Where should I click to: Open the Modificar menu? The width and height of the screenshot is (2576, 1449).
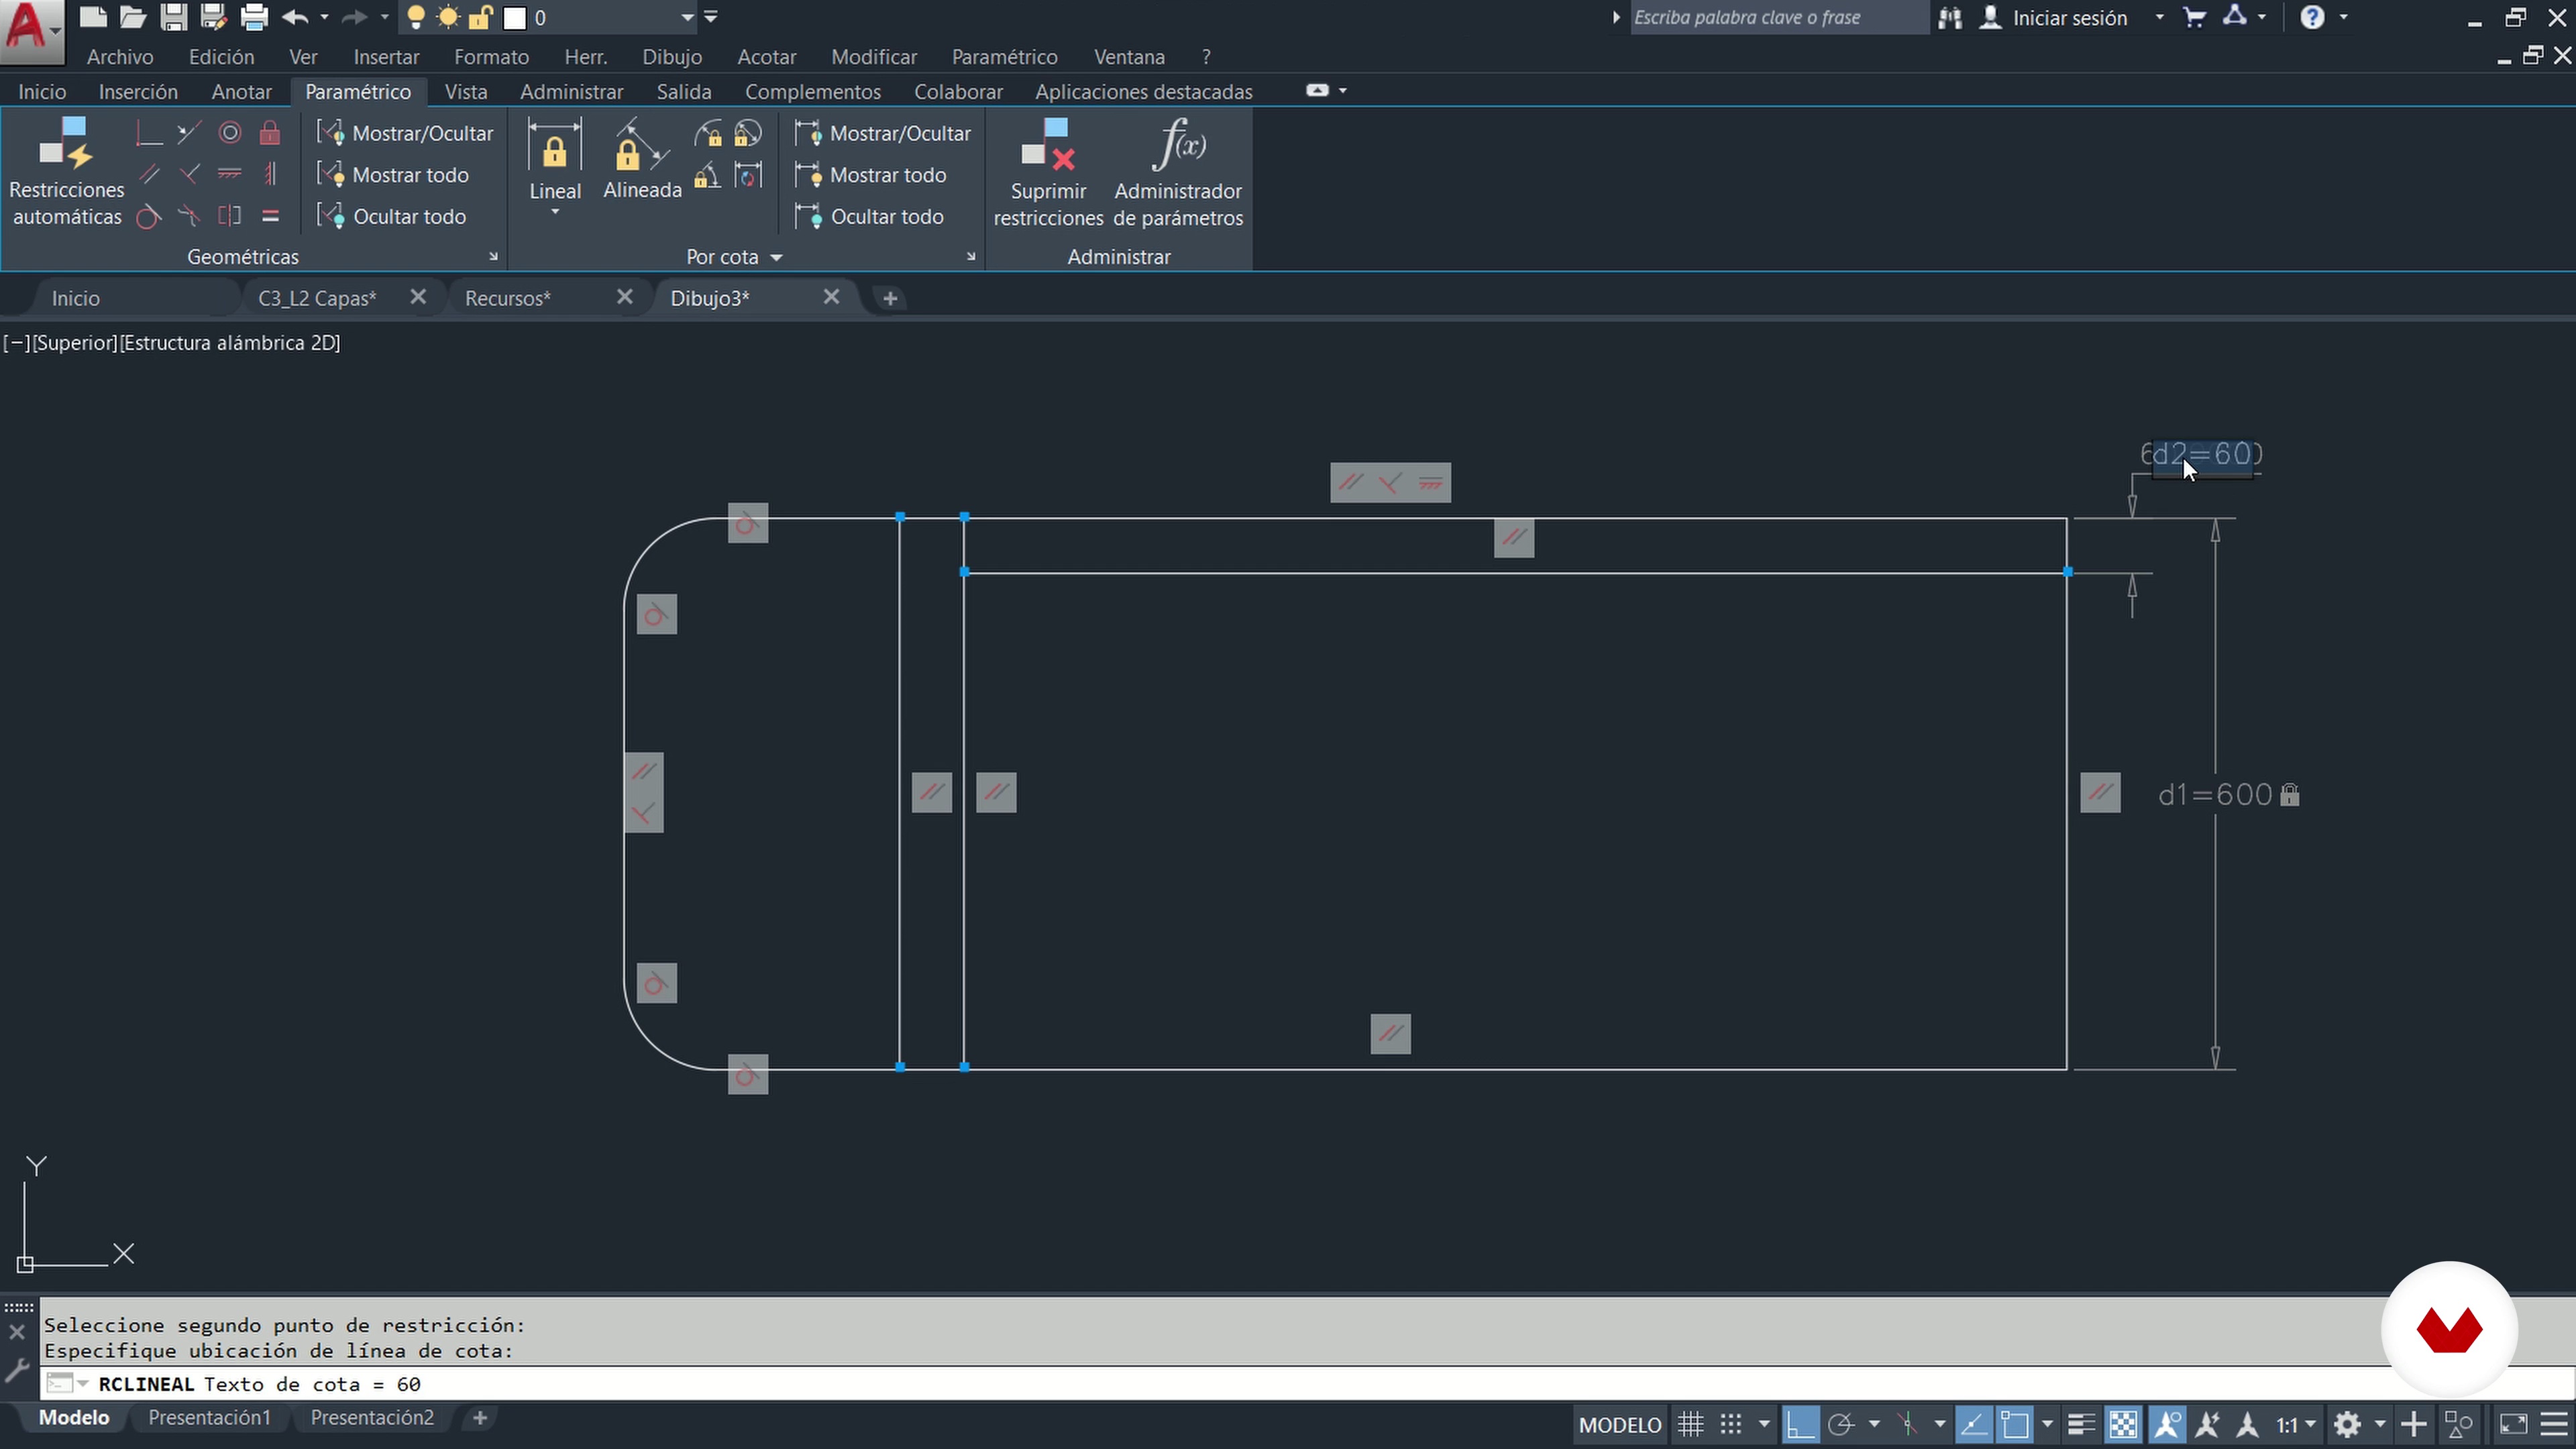pos(873,57)
